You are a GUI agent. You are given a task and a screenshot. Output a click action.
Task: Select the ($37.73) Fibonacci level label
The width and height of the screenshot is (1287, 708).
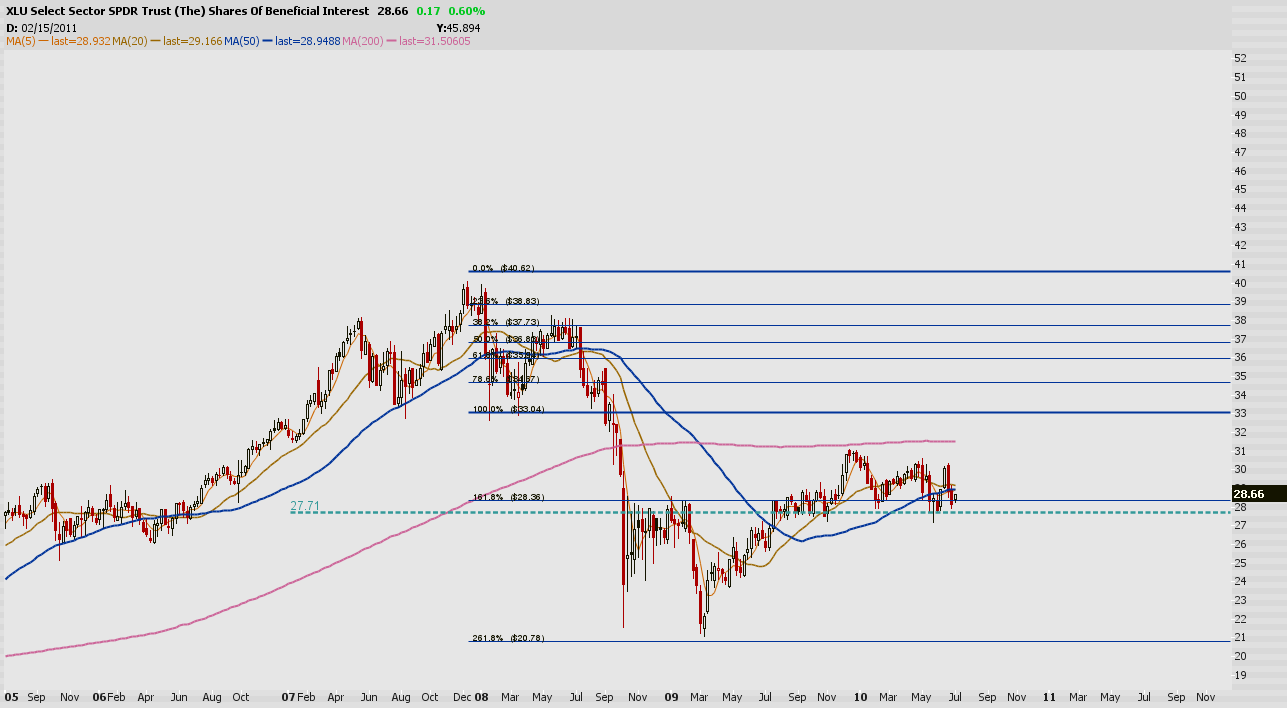(x=524, y=322)
